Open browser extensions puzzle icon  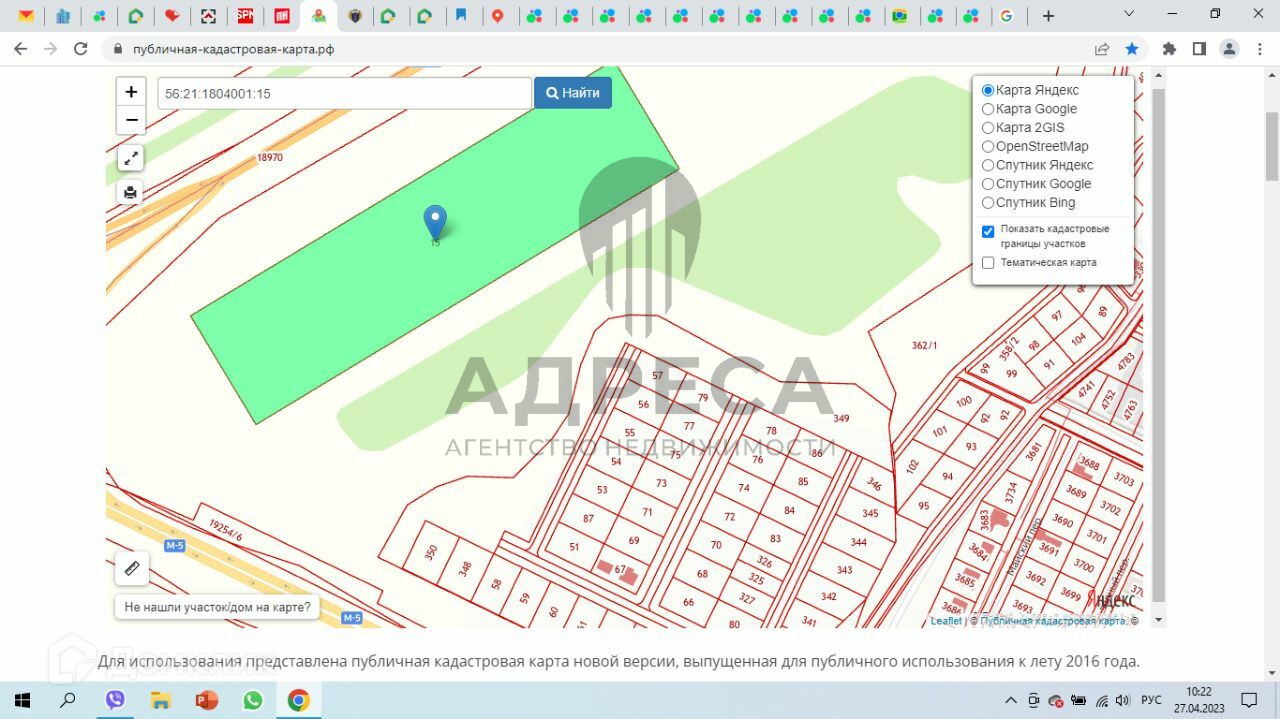point(1168,49)
